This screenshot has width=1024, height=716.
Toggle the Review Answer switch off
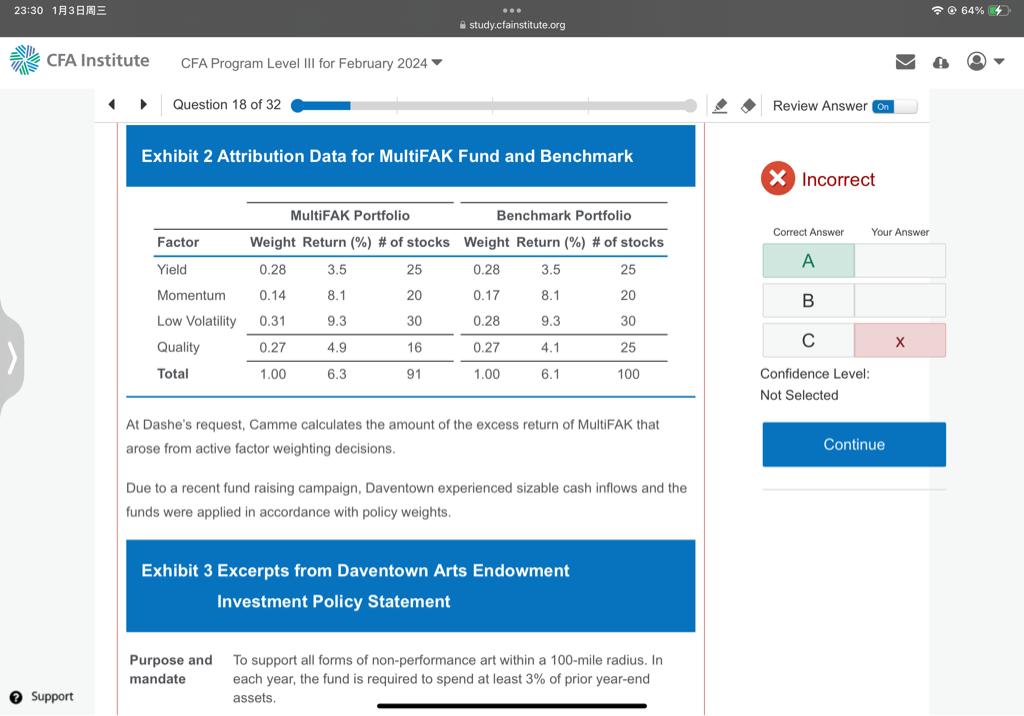coord(893,106)
